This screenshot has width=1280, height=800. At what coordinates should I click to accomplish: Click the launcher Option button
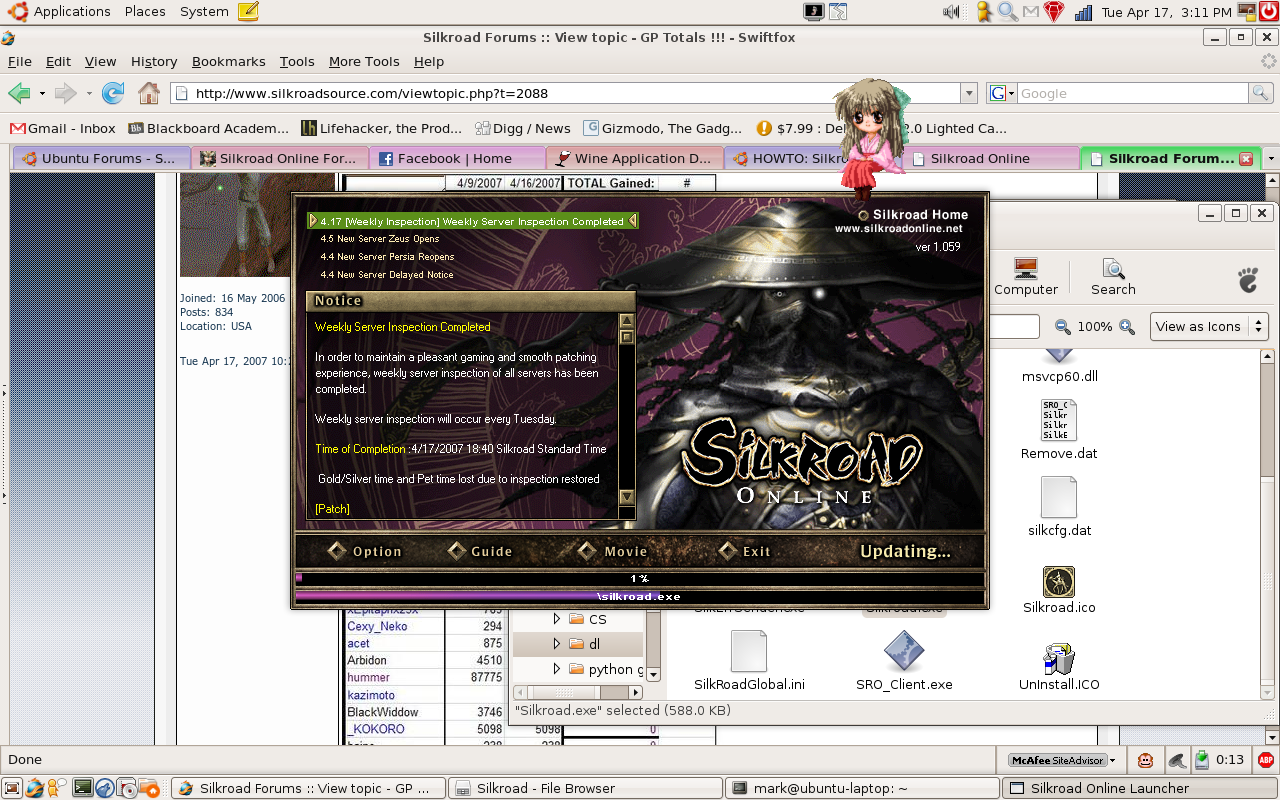click(365, 551)
